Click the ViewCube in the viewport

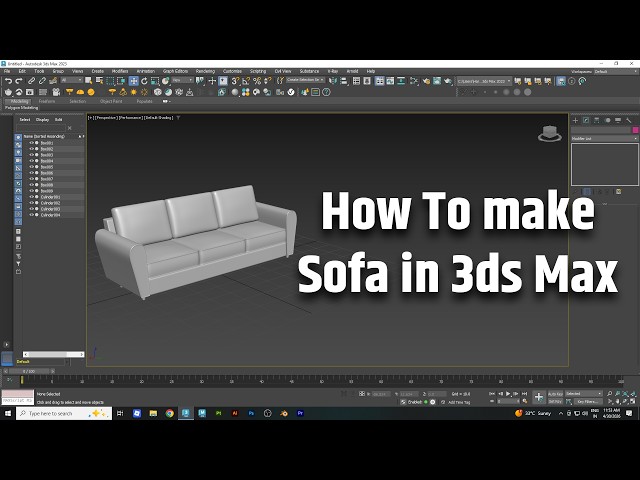point(549,133)
